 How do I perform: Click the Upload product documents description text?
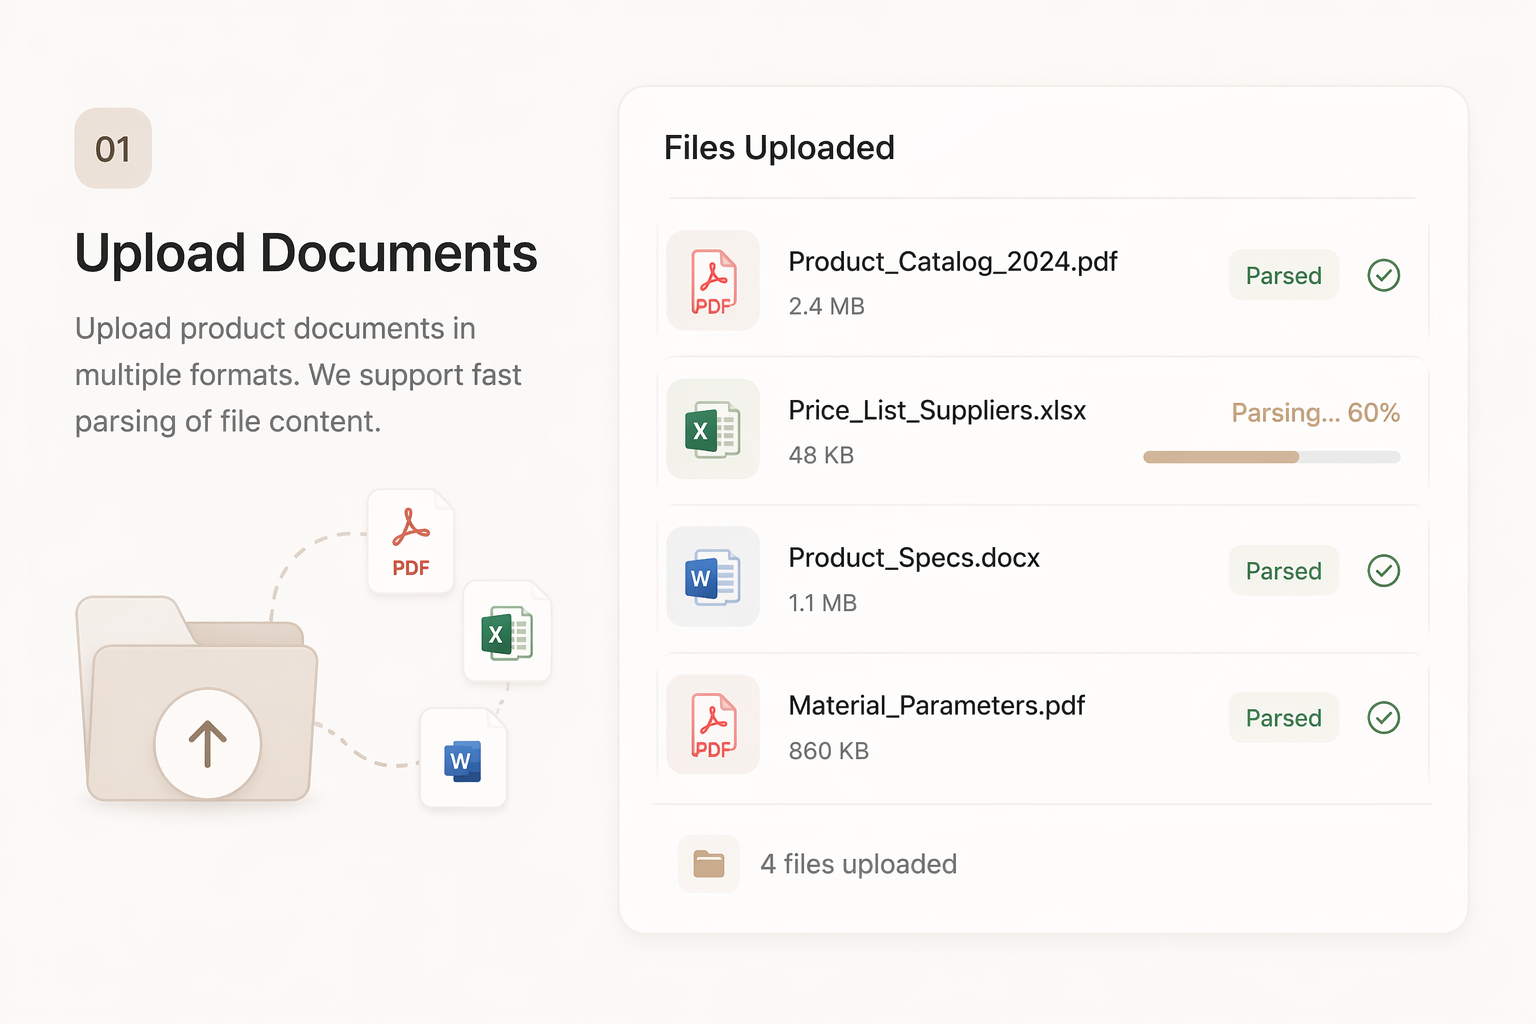pos(298,375)
